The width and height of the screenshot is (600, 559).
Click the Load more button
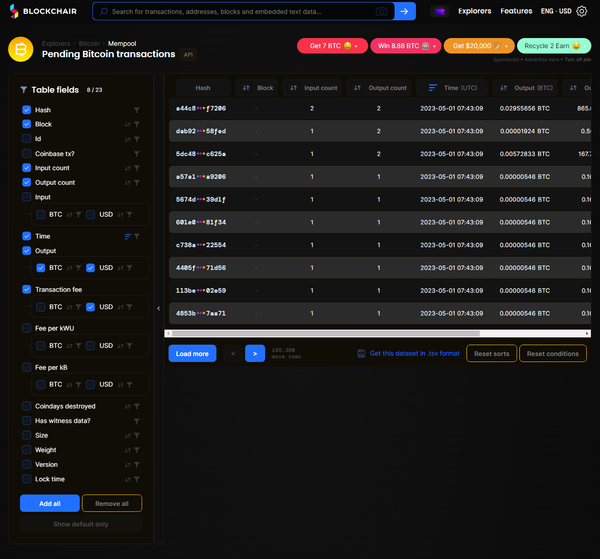pyautogui.click(x=192, y=354)
